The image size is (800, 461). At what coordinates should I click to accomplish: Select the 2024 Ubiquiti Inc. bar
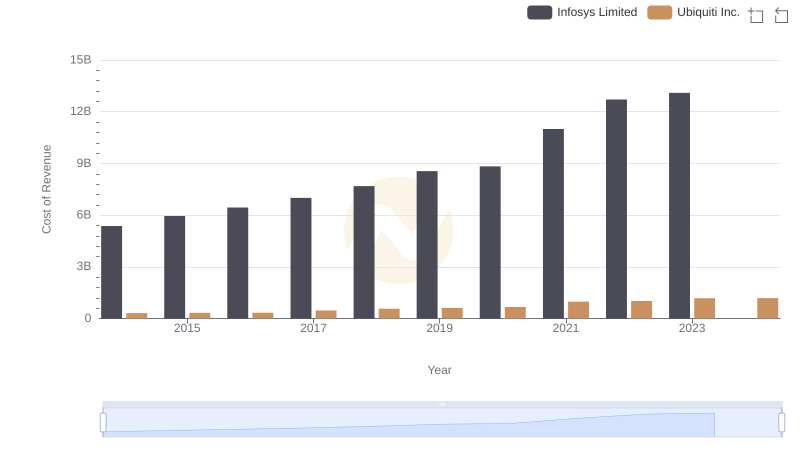(767, 309)
